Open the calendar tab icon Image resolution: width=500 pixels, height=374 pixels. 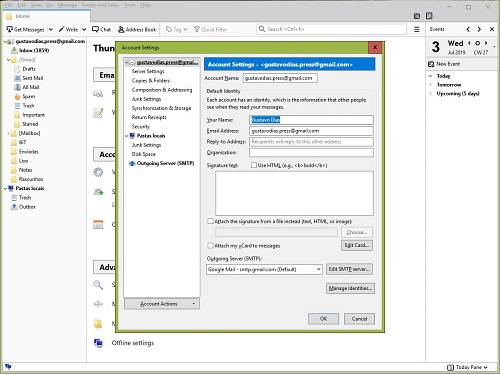click(417, 16)
